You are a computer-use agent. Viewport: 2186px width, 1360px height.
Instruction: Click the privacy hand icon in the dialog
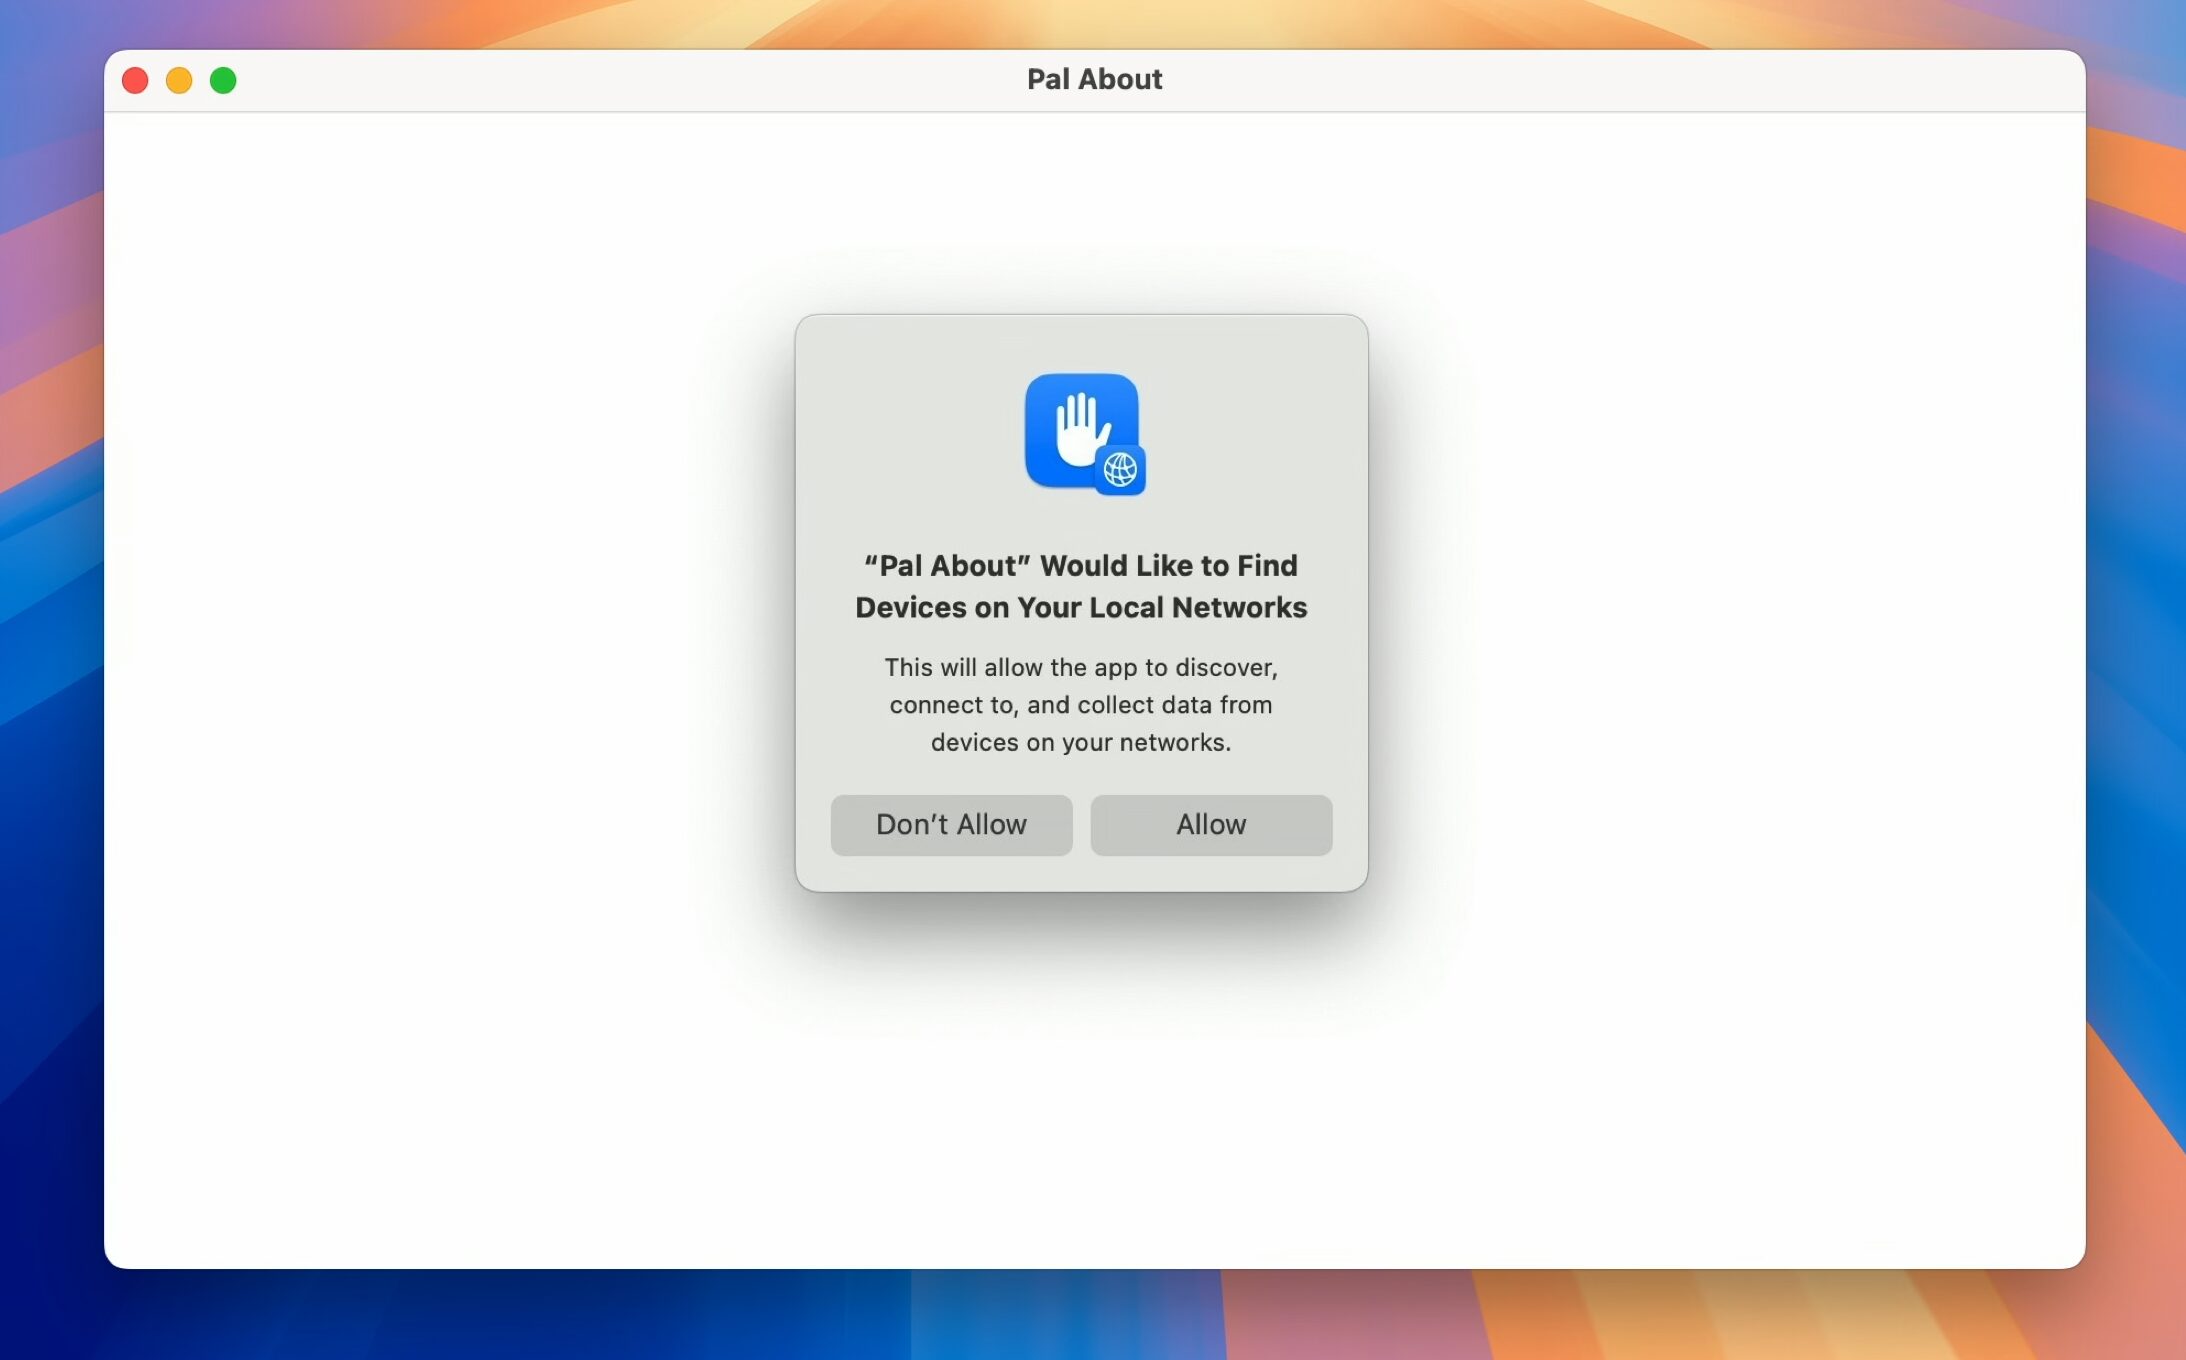[1085, 434]
